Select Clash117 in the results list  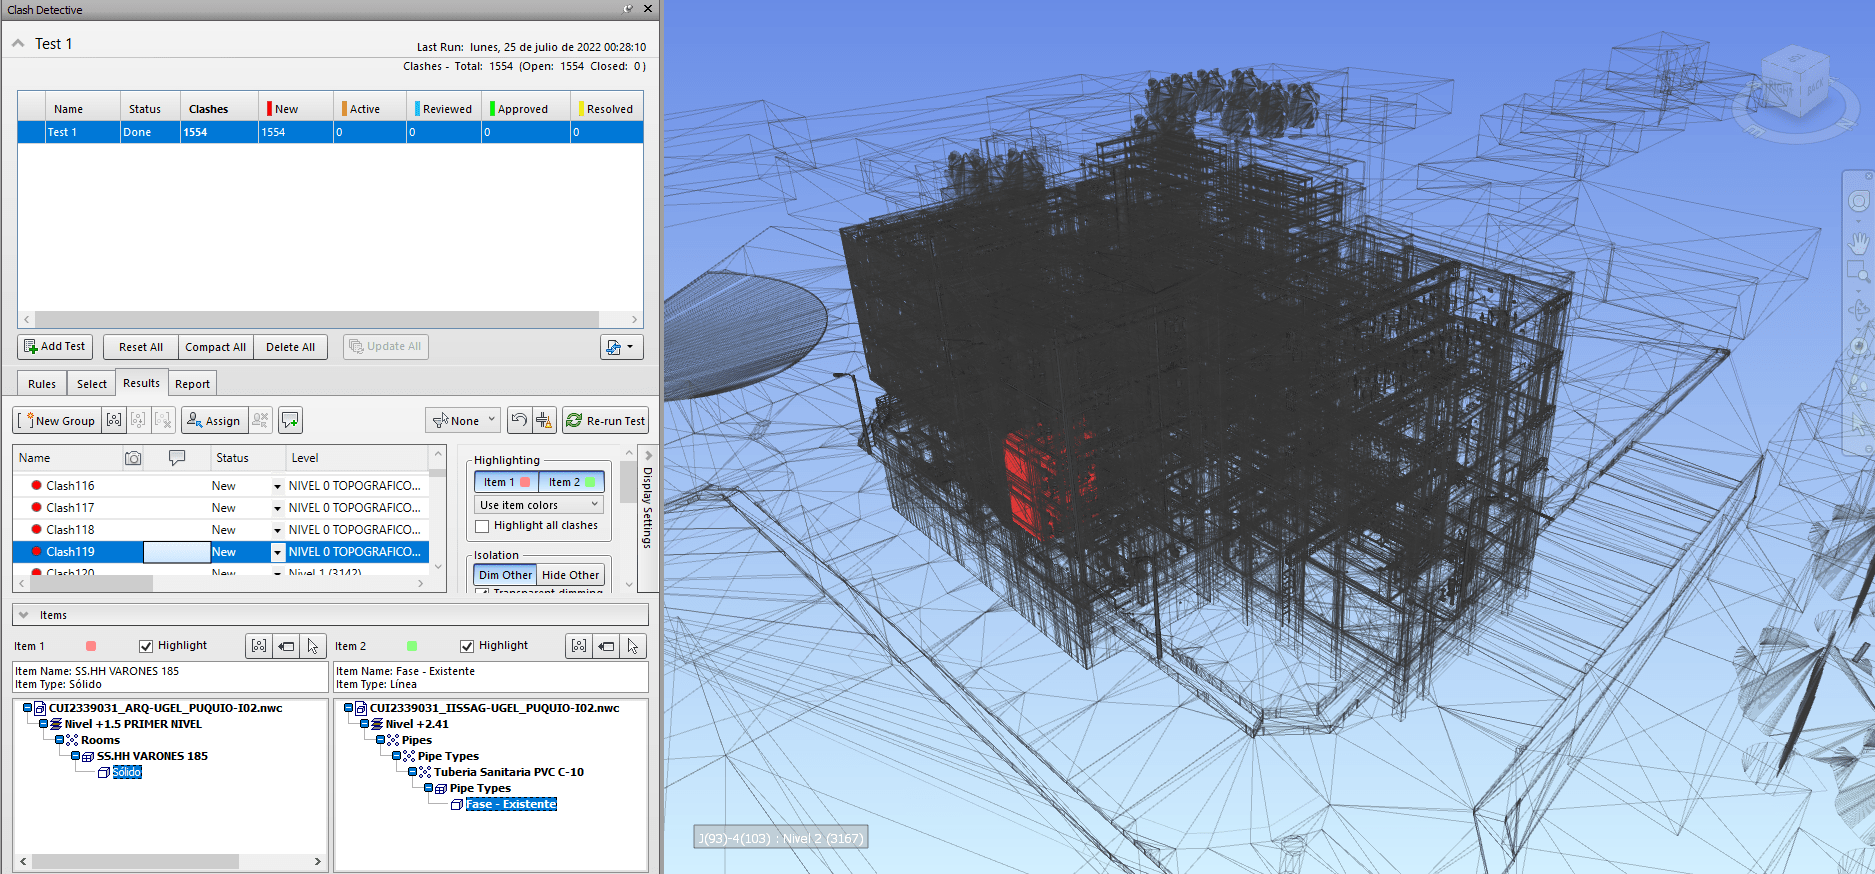(x=70, y=508)
